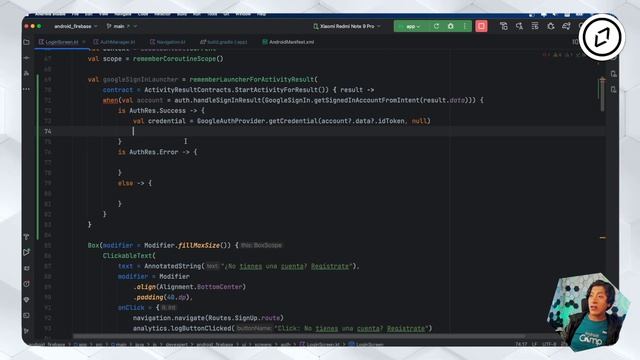Image resolution: width=640 pixels, height=360 pixels.
Task: Click the 'onClick' parameter name
Action: [131, 308]
